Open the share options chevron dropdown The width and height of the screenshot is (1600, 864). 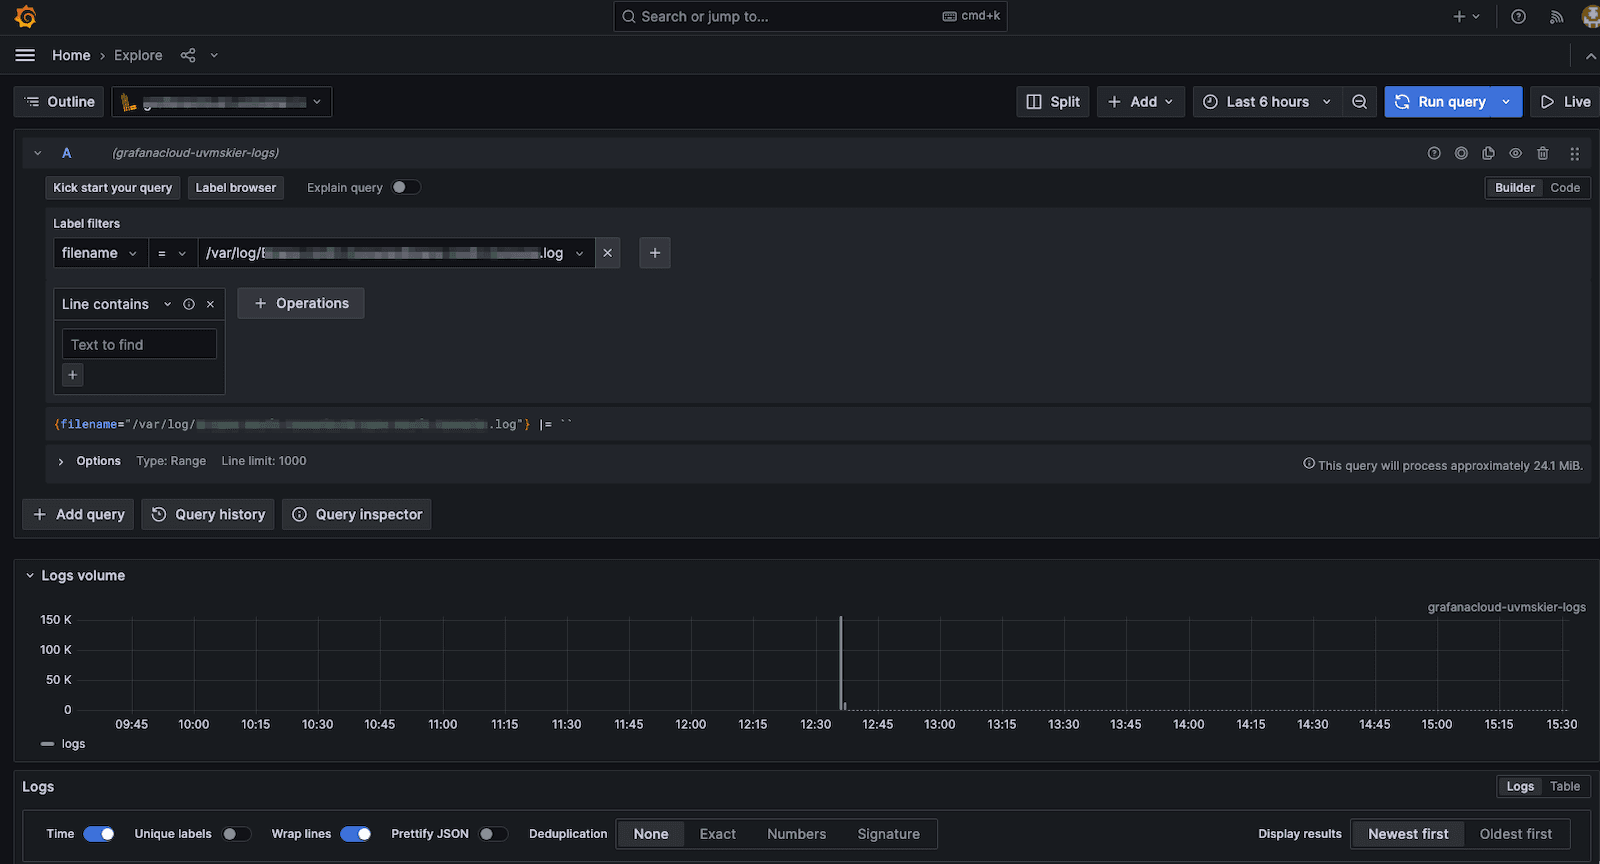pyautogui.click(x=214, y=55)
